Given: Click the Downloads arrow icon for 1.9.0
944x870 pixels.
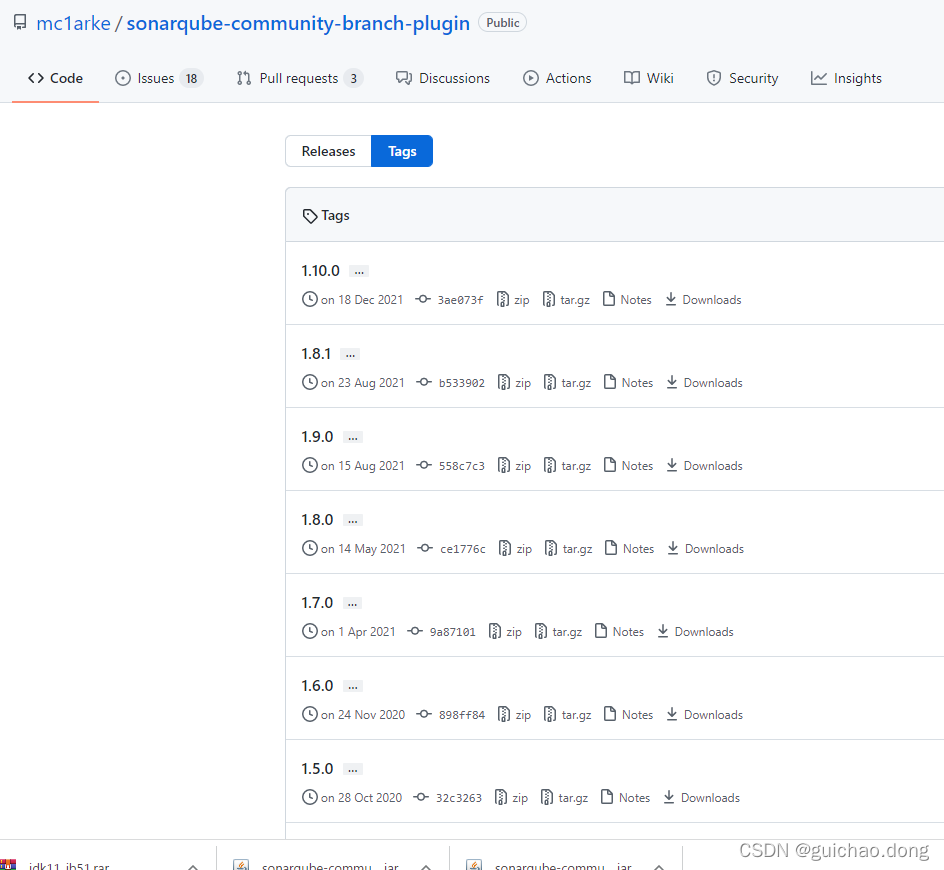Looking at the screenshot, I should tap(672, 465).
